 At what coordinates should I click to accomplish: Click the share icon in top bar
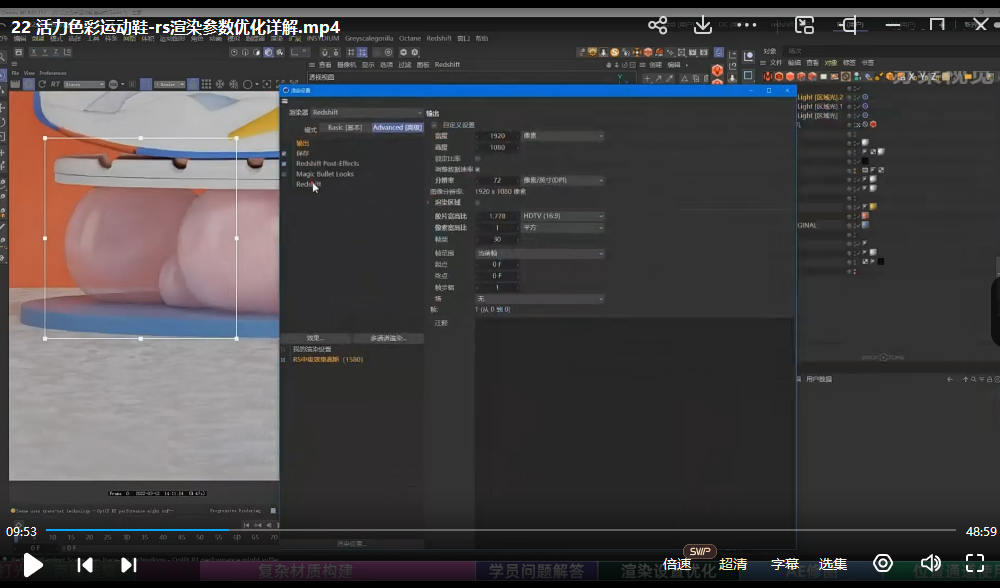coord(657,26)
